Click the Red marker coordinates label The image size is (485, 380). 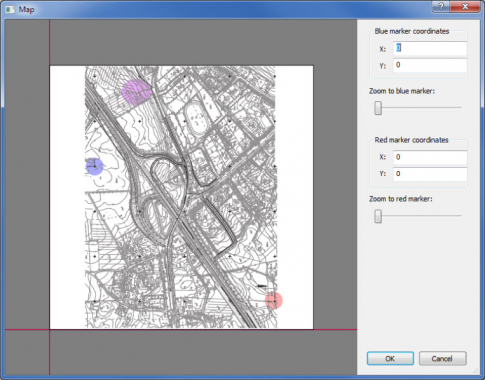[411, 140]
